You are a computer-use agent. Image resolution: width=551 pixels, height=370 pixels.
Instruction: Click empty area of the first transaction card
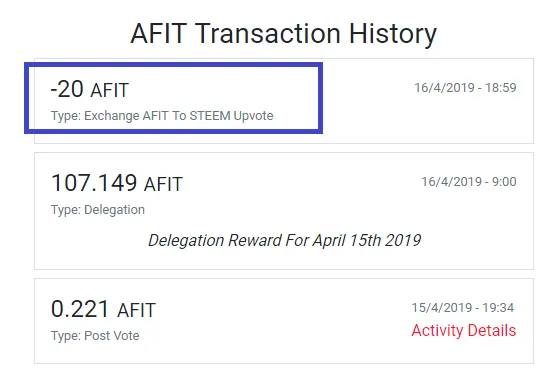point(422,119)
